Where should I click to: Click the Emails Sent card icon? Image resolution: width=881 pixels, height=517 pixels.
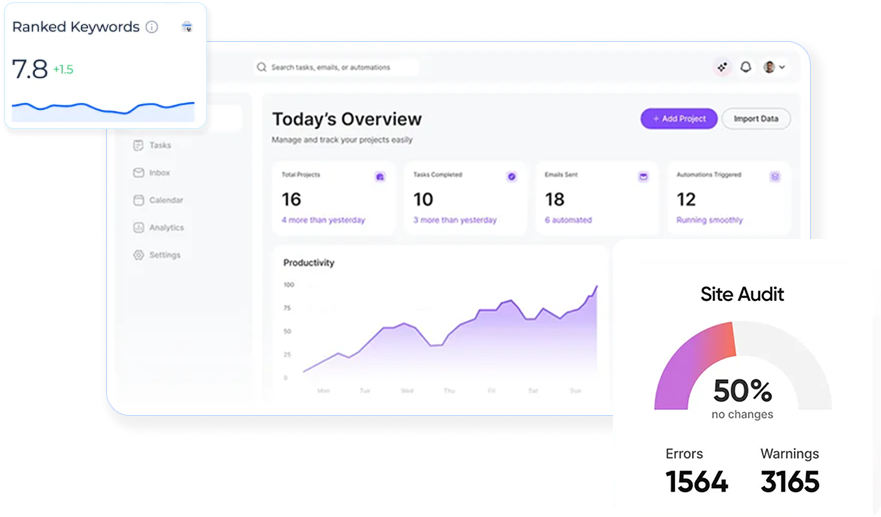(x=643, y=176)
